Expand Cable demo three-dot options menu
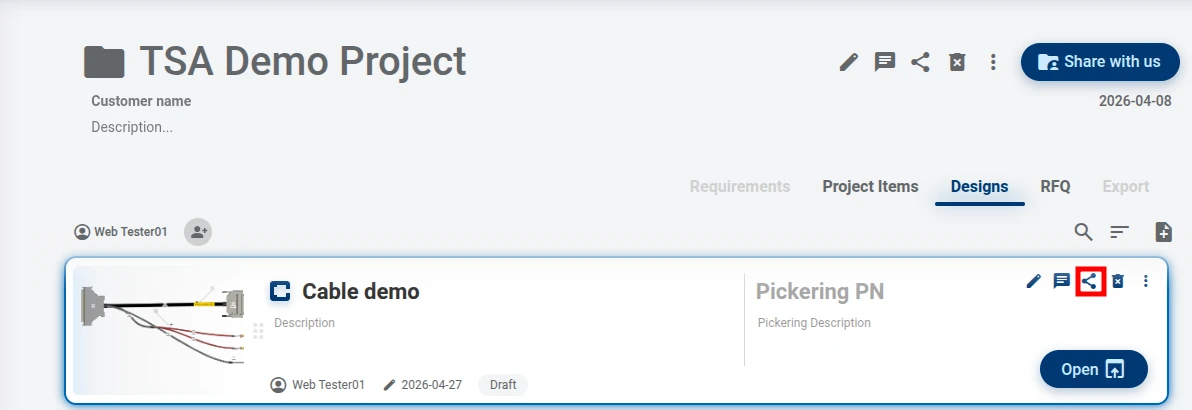 click(x=1146, y=281)
